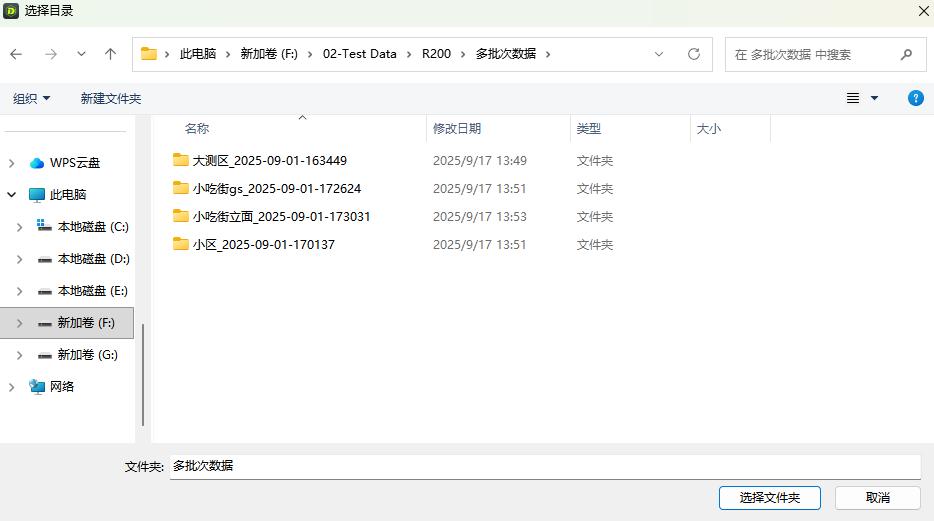
Task: Click the date 2025/9/17 13:49
Action: point(480,161)
